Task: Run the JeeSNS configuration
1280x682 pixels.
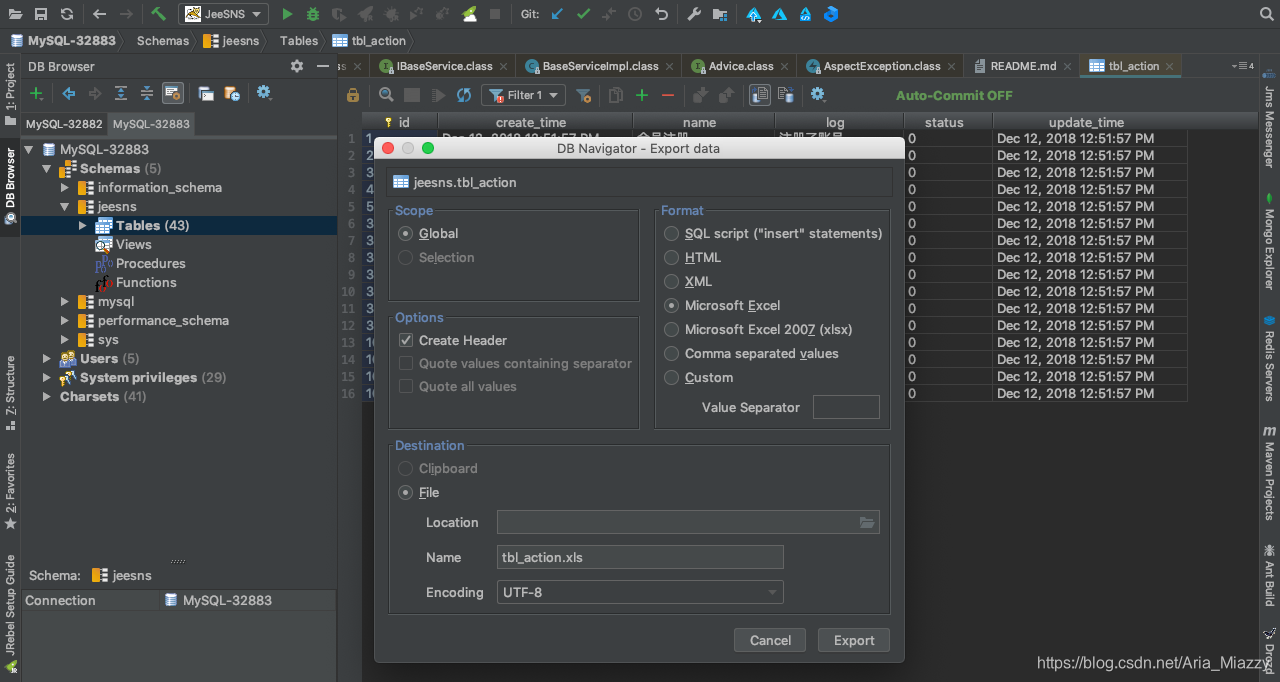Action: (x=287, y=14)
